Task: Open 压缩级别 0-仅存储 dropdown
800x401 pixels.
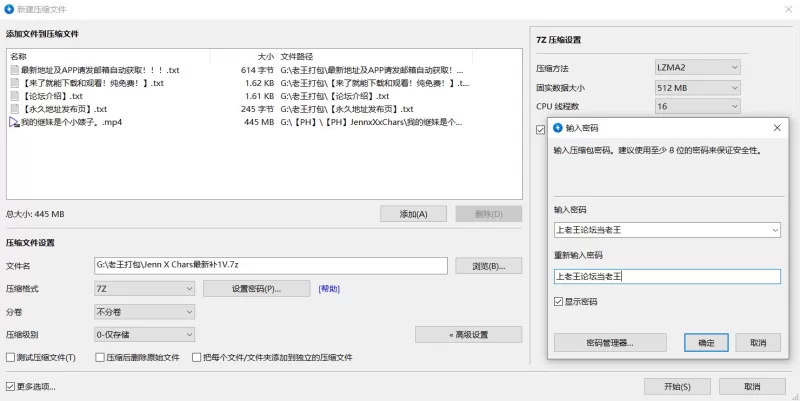Action: click(144, 335)
